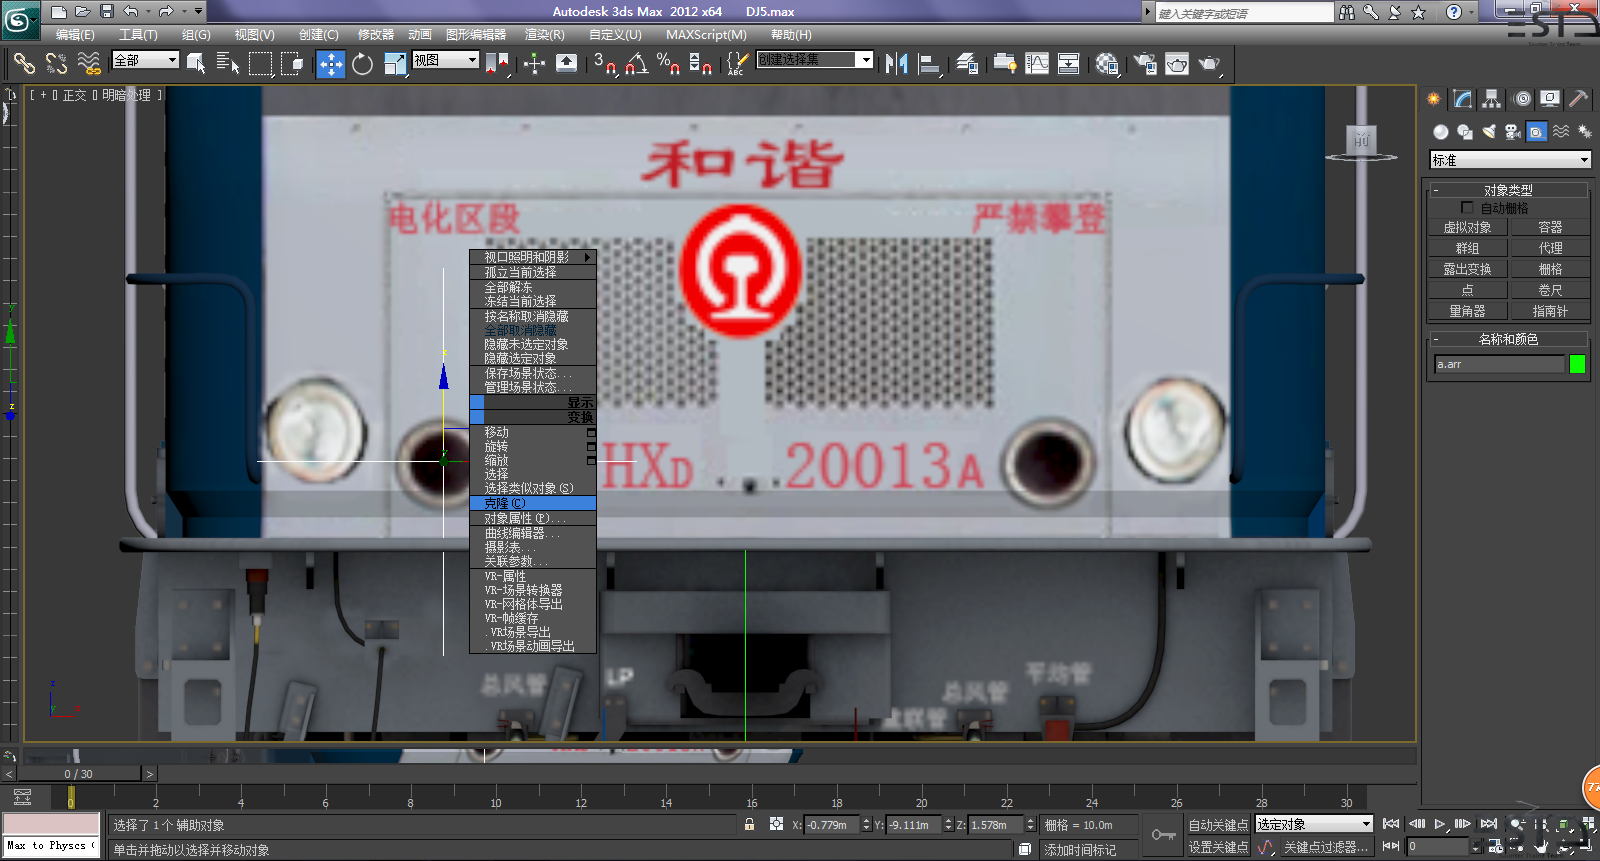Viewport: 1600px width, 861px height.
Task: Collapse the 名称和颜色 rollout
Action: click(x=1508, y=339)
